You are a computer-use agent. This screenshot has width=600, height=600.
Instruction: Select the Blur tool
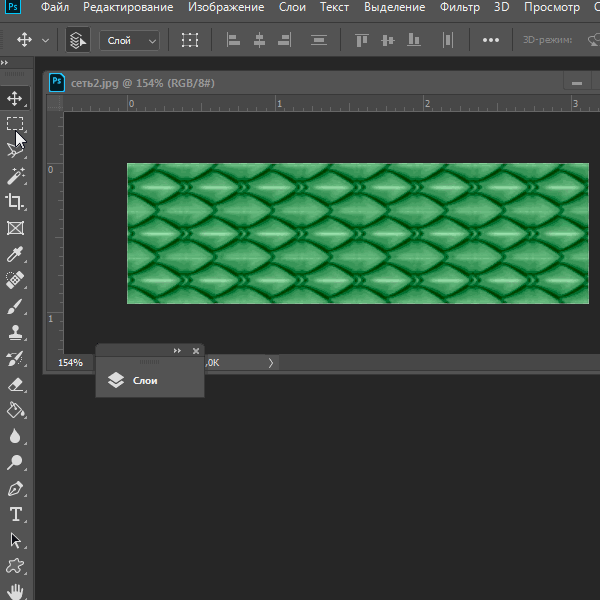15,436
